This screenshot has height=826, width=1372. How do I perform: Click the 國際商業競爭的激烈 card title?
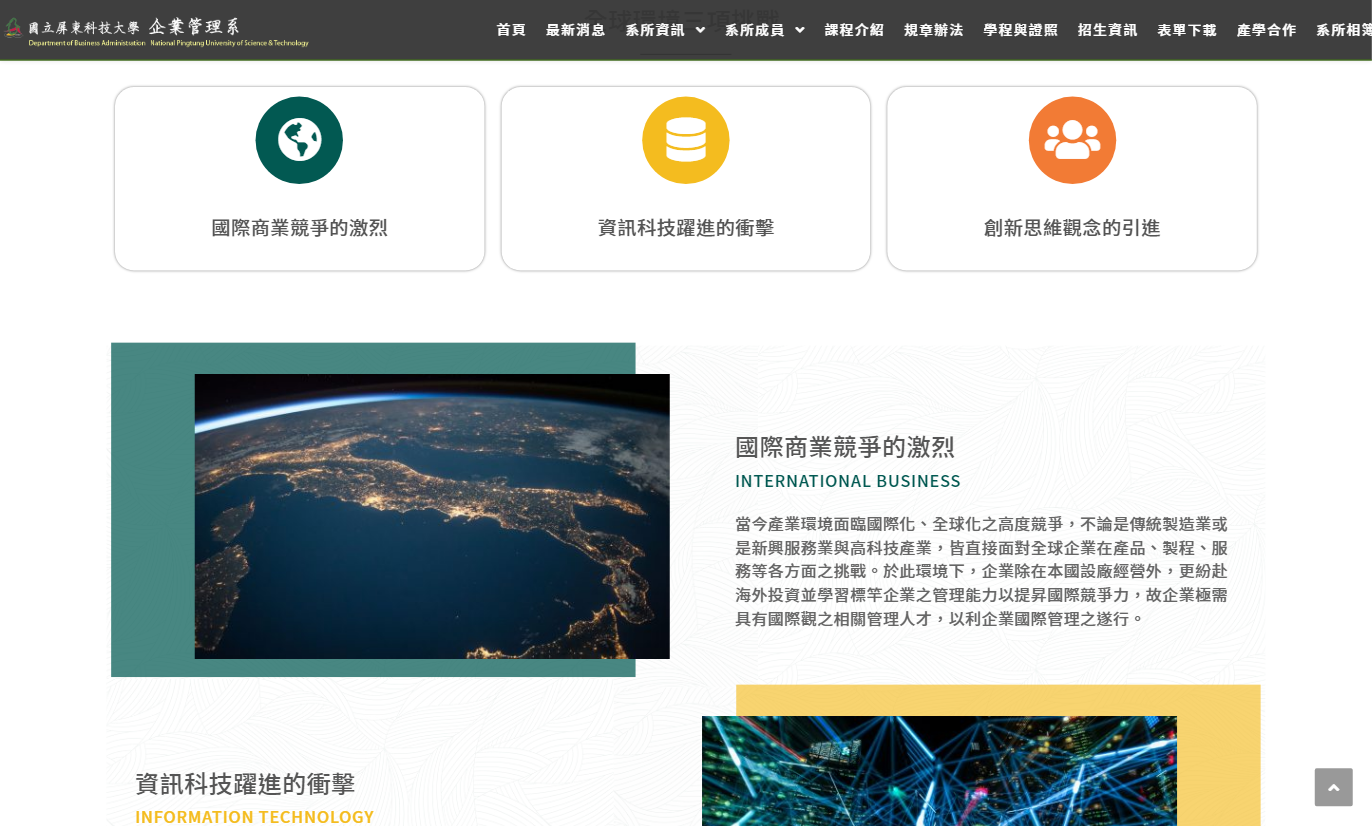click(x=299, y=228)
